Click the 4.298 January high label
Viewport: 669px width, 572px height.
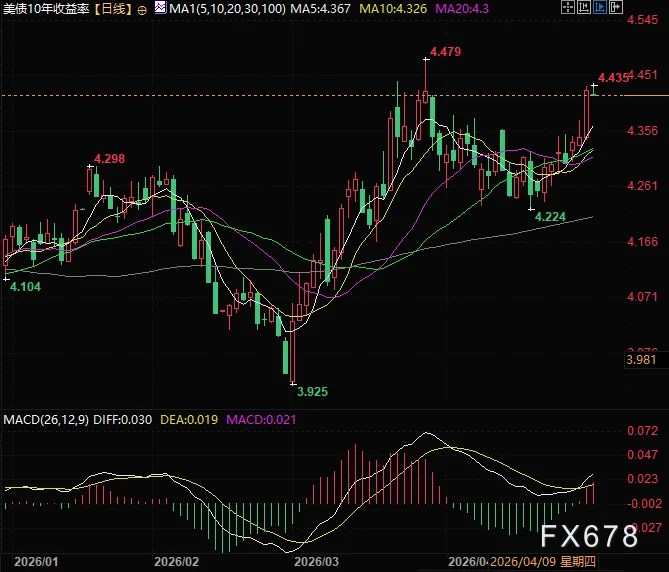pos(110,159)
